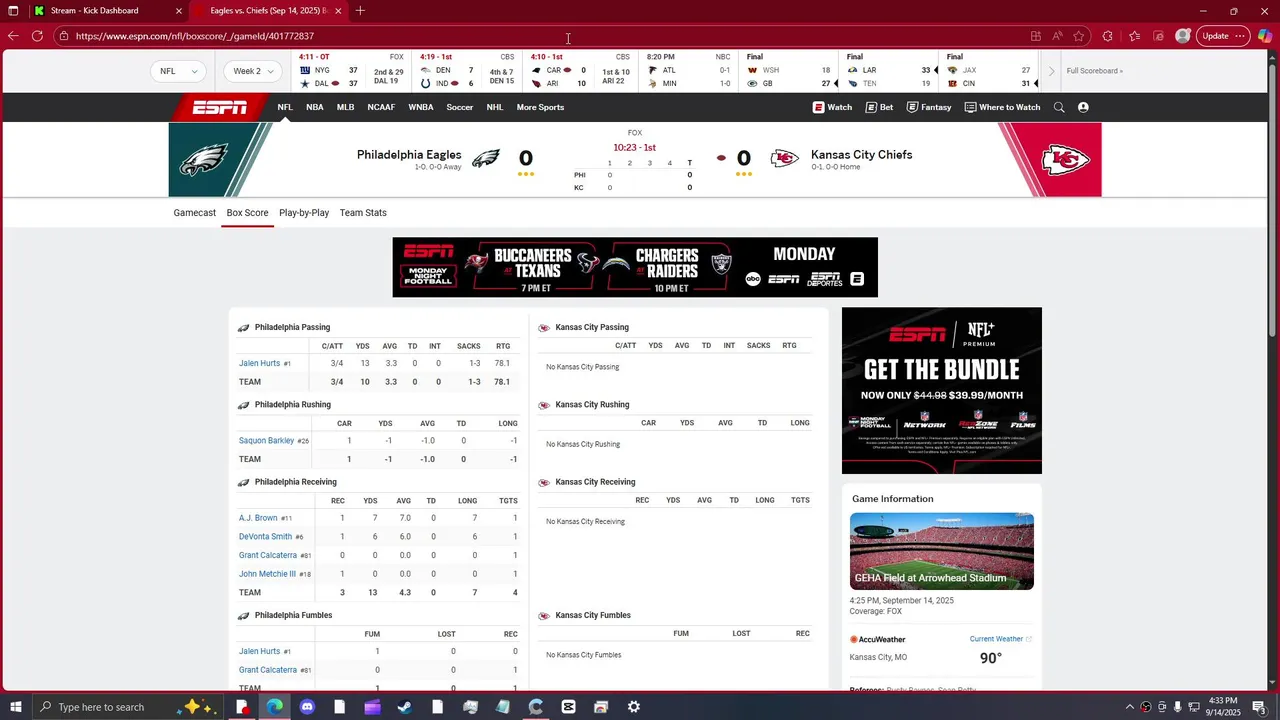This screenshot has width=1280, height=720.
Task: Open ESPN Watch link
Action: click(x=833, y=107)
